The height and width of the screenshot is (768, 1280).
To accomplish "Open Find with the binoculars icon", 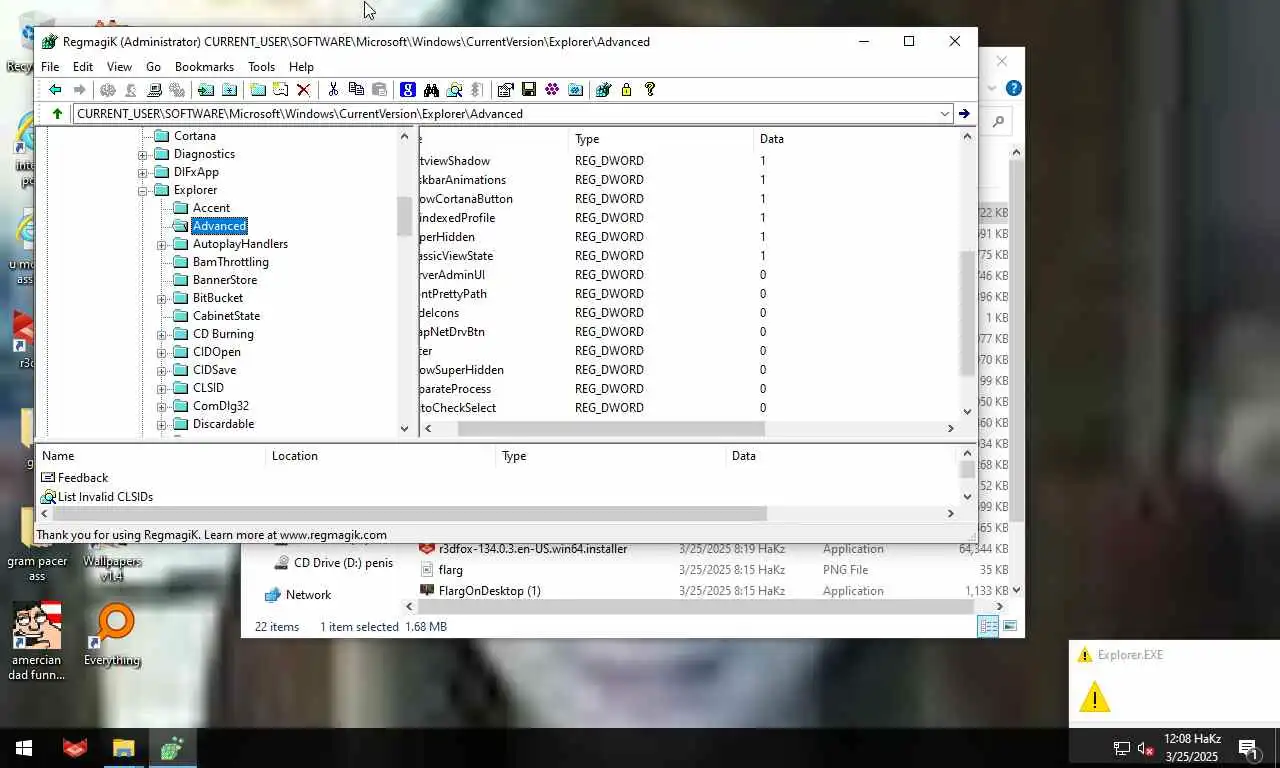I will [x=431, y=90].
